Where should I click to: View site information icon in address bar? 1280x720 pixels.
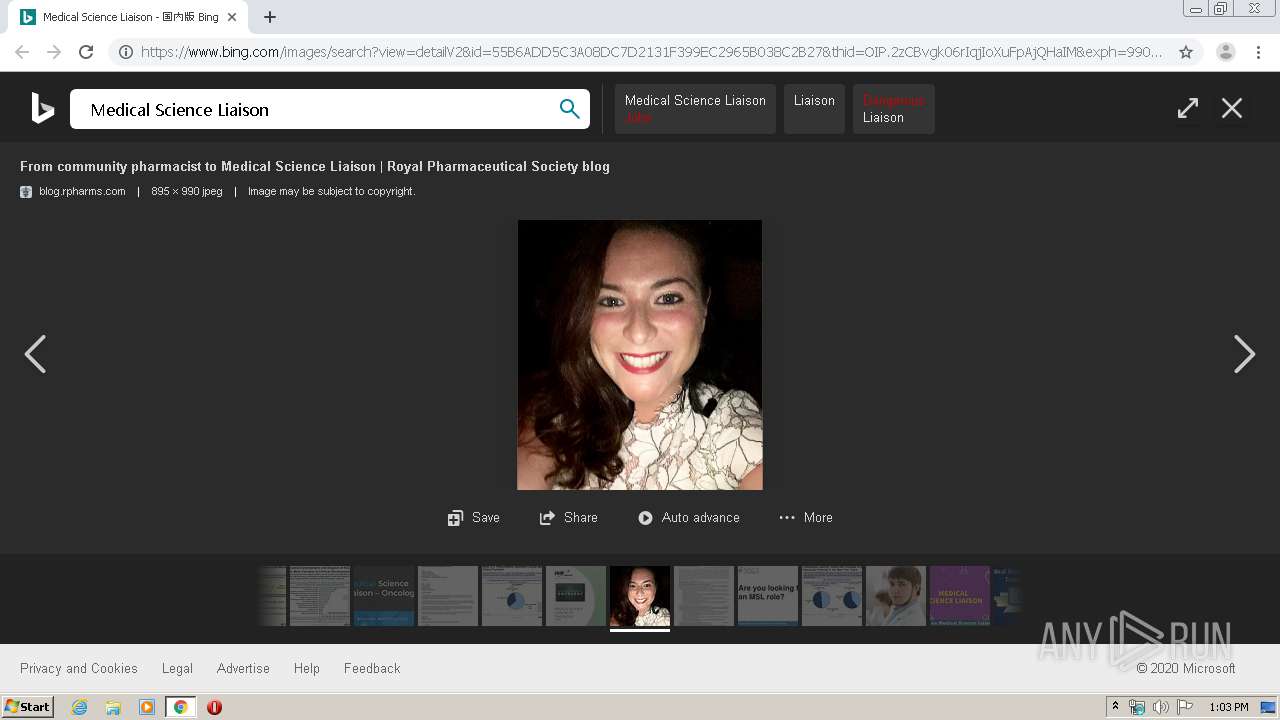126,52
